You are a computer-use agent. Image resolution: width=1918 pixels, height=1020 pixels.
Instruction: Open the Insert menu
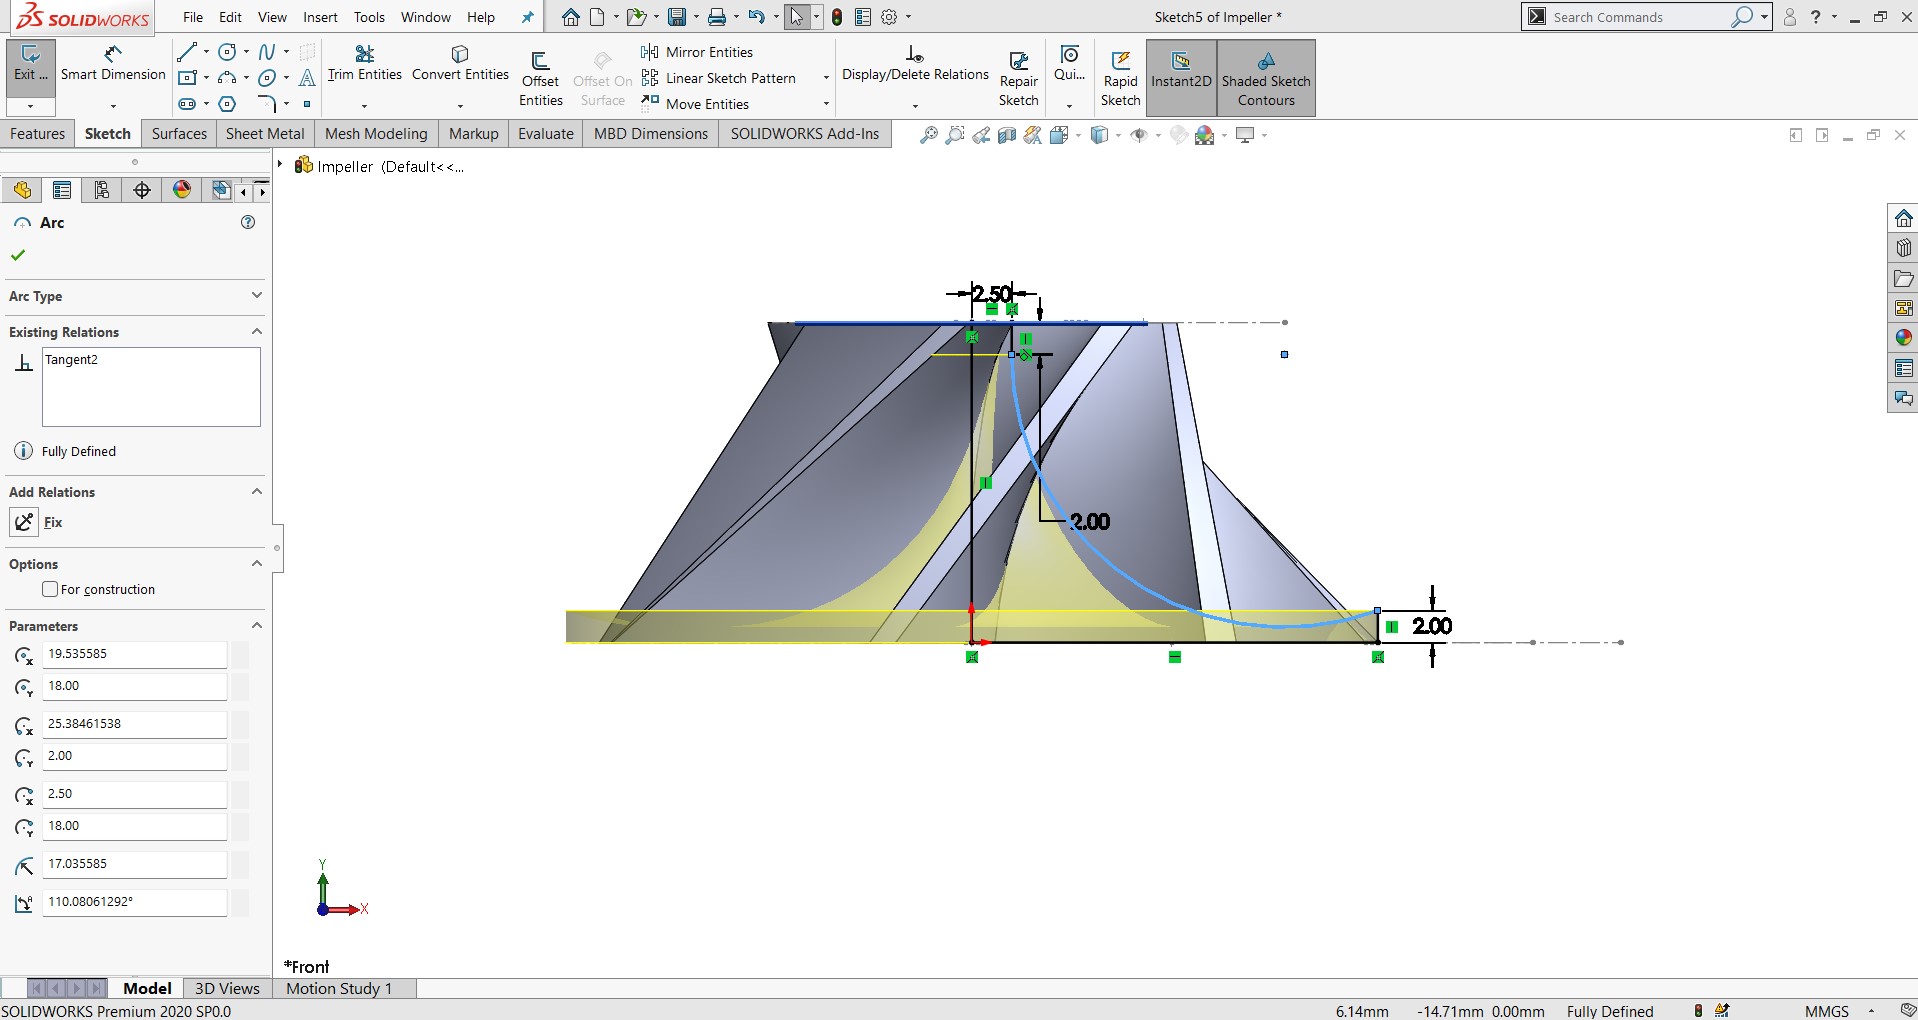pyautogui.click(x=320, y=17)
